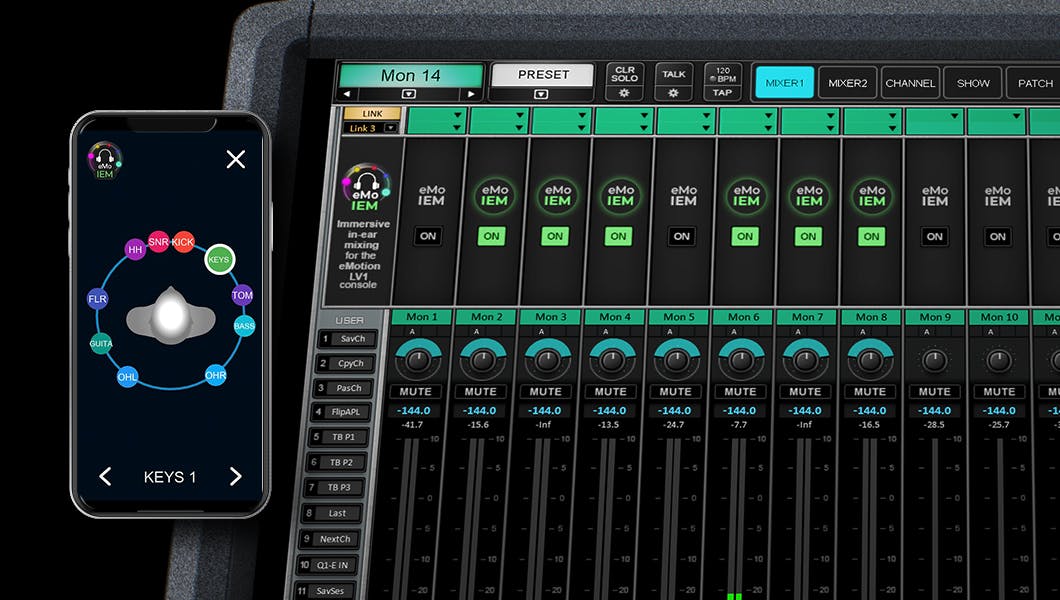
Task: Select the BASS source on the phone ring
Action: tap(244, 326)
